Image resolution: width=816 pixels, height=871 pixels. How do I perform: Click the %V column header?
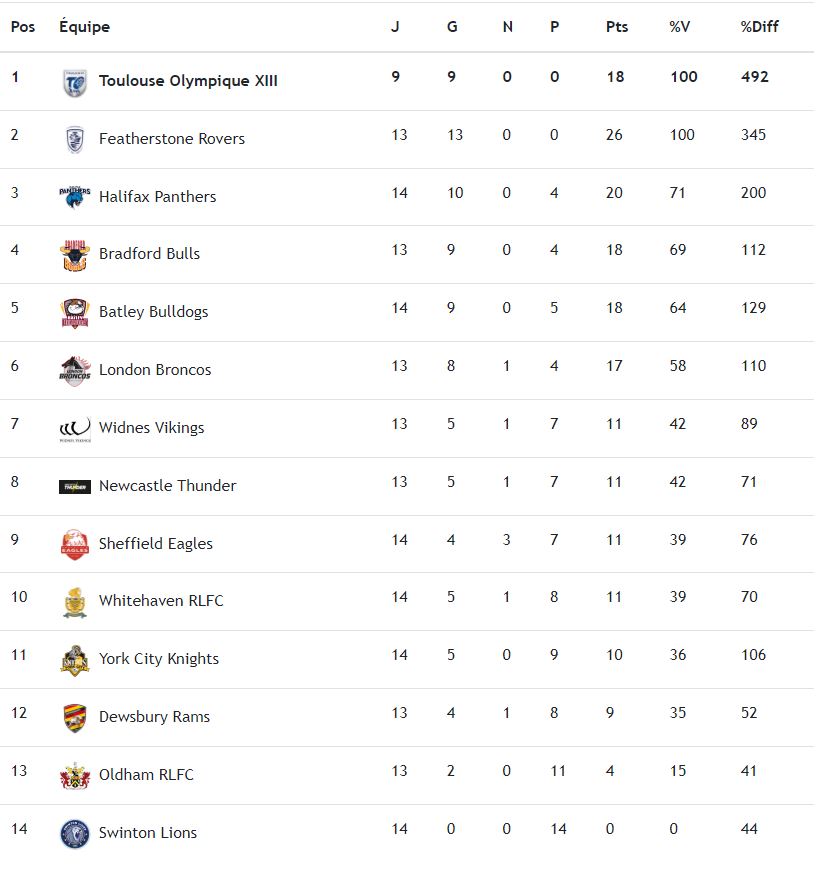[680, 27]
